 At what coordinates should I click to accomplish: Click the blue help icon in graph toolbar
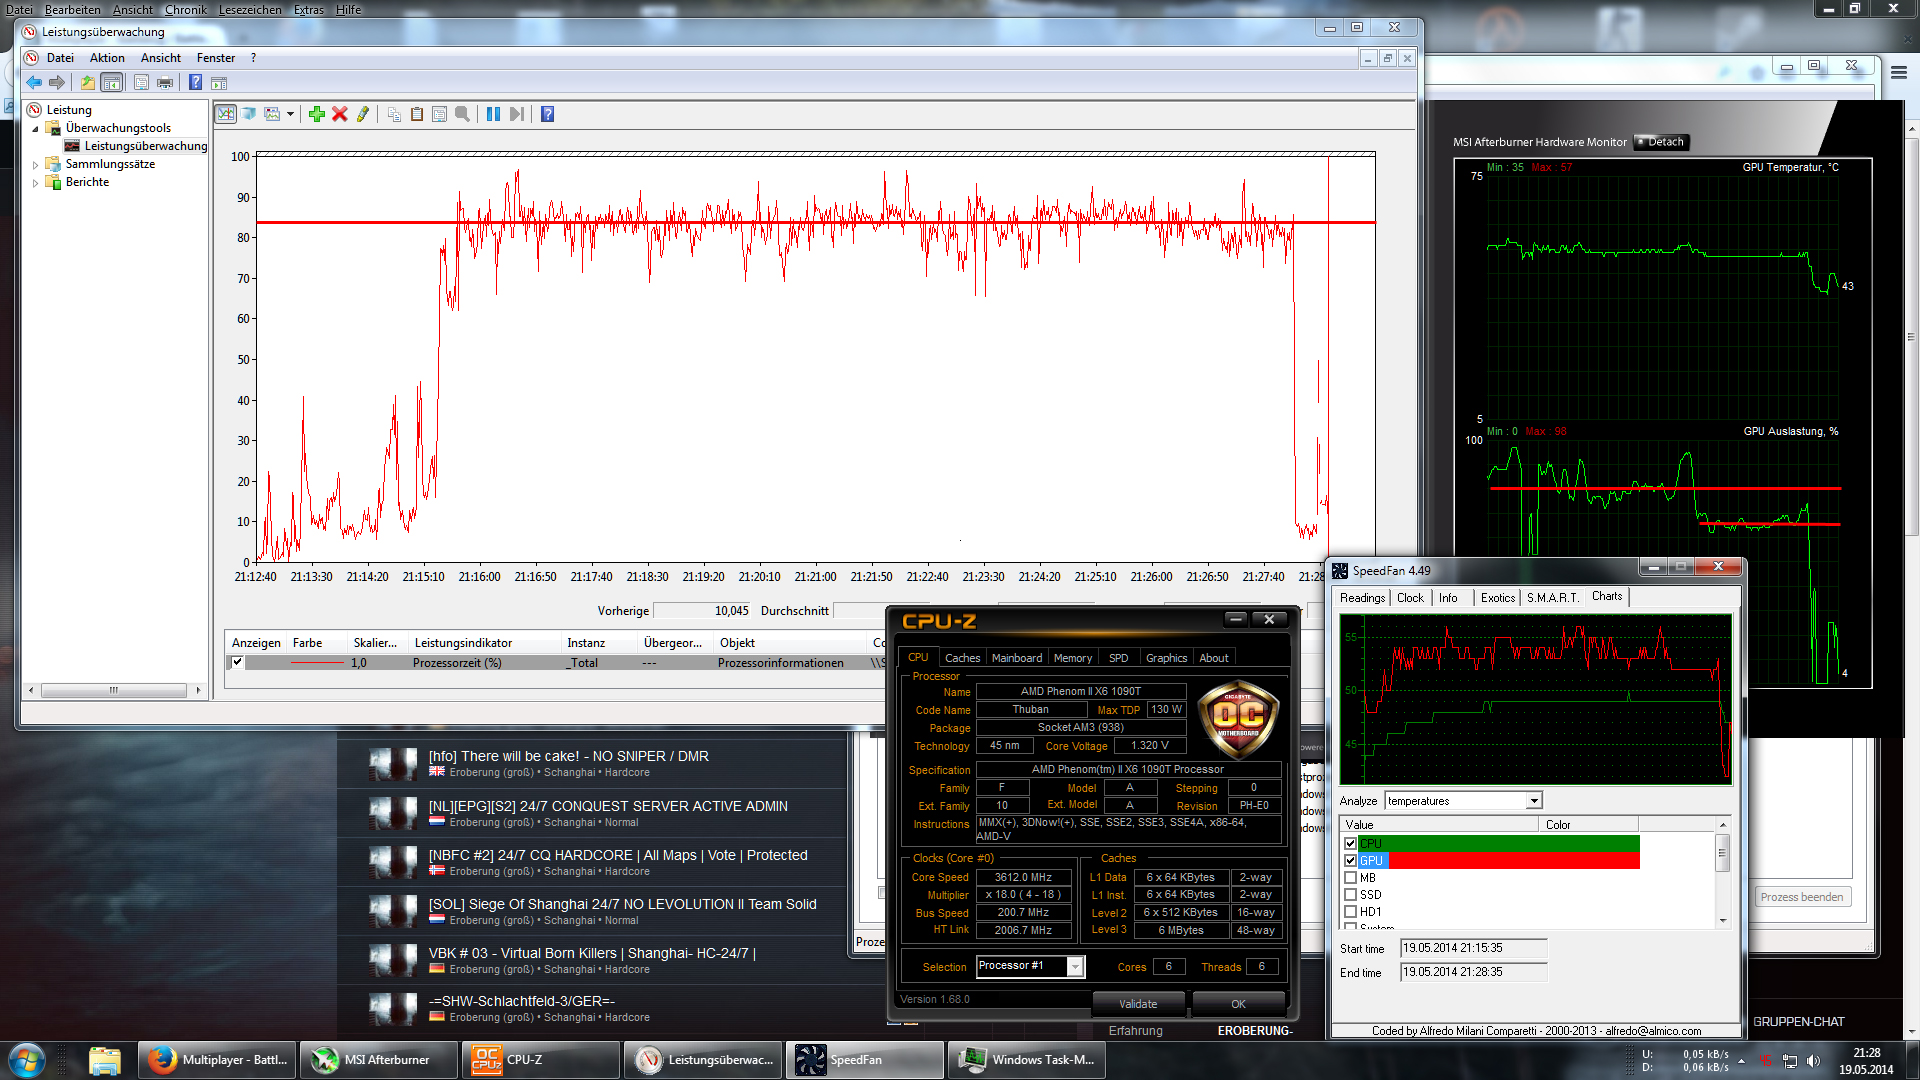pyautogui.click(x=547, y=114)
